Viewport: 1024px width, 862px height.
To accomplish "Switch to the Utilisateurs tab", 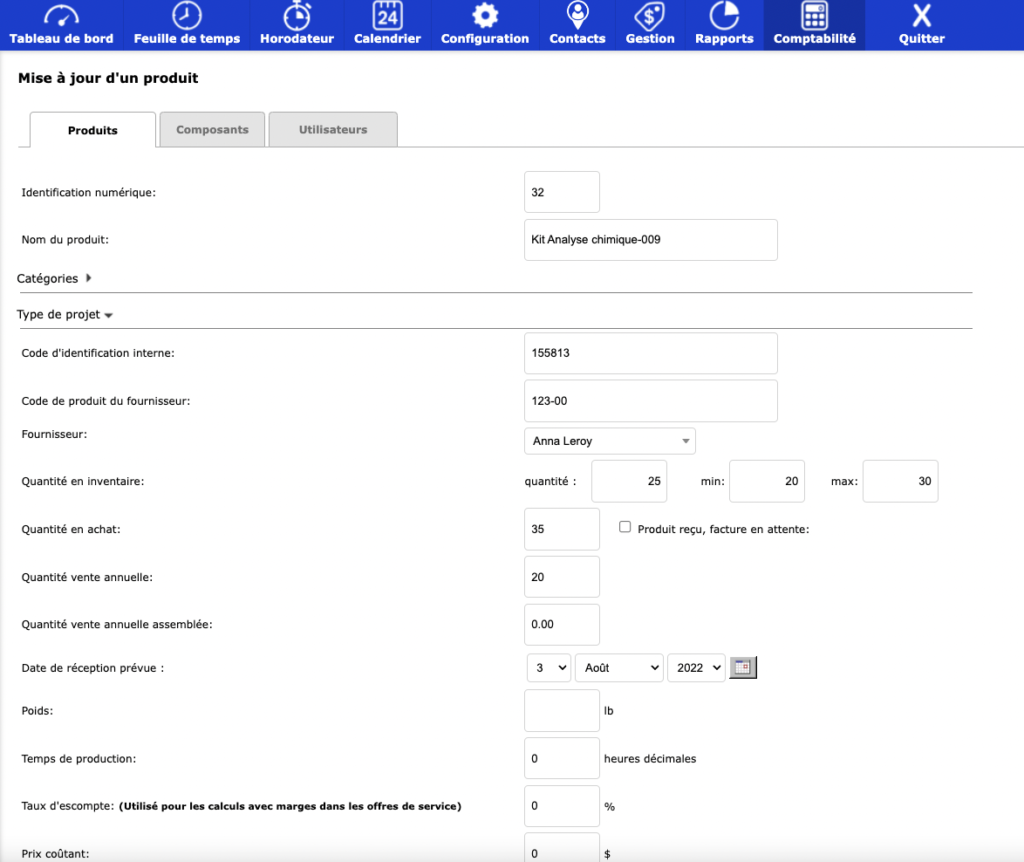I will click(333, 130).
